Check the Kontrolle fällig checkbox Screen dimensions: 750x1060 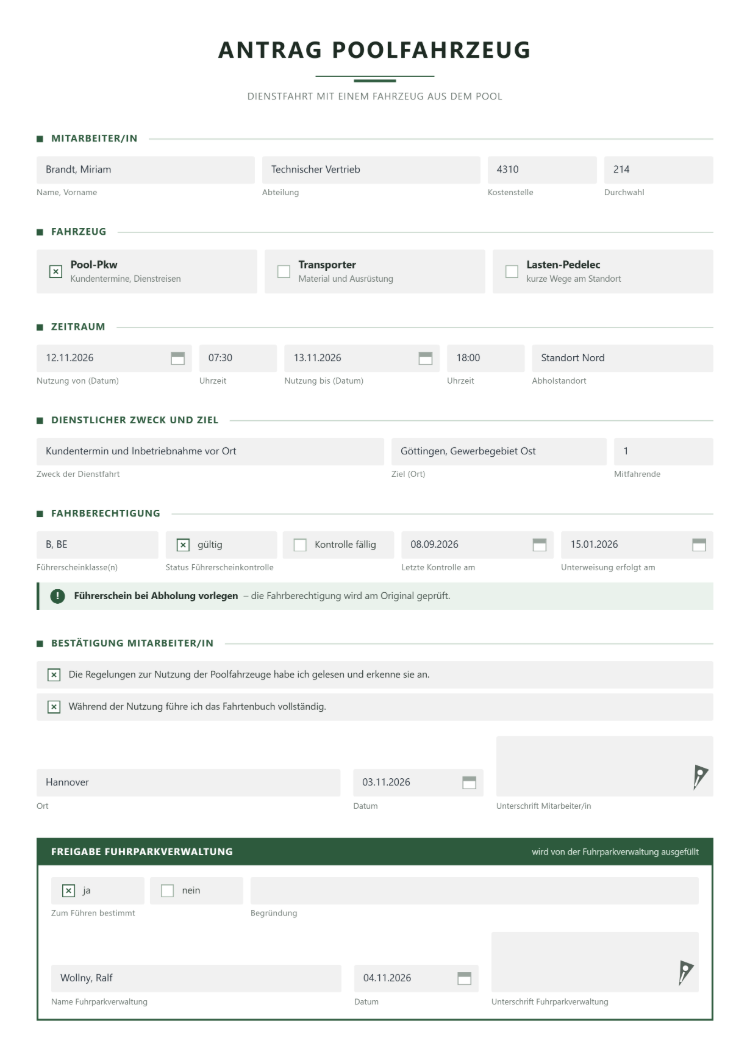click(x=300, y=545)
